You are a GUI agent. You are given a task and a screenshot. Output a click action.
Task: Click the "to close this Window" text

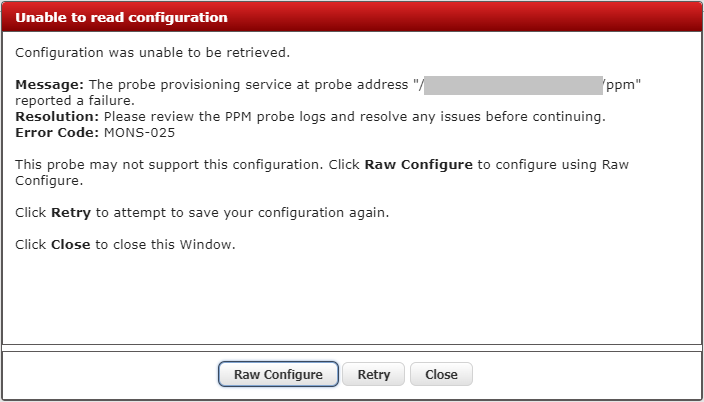click(166, 244)
